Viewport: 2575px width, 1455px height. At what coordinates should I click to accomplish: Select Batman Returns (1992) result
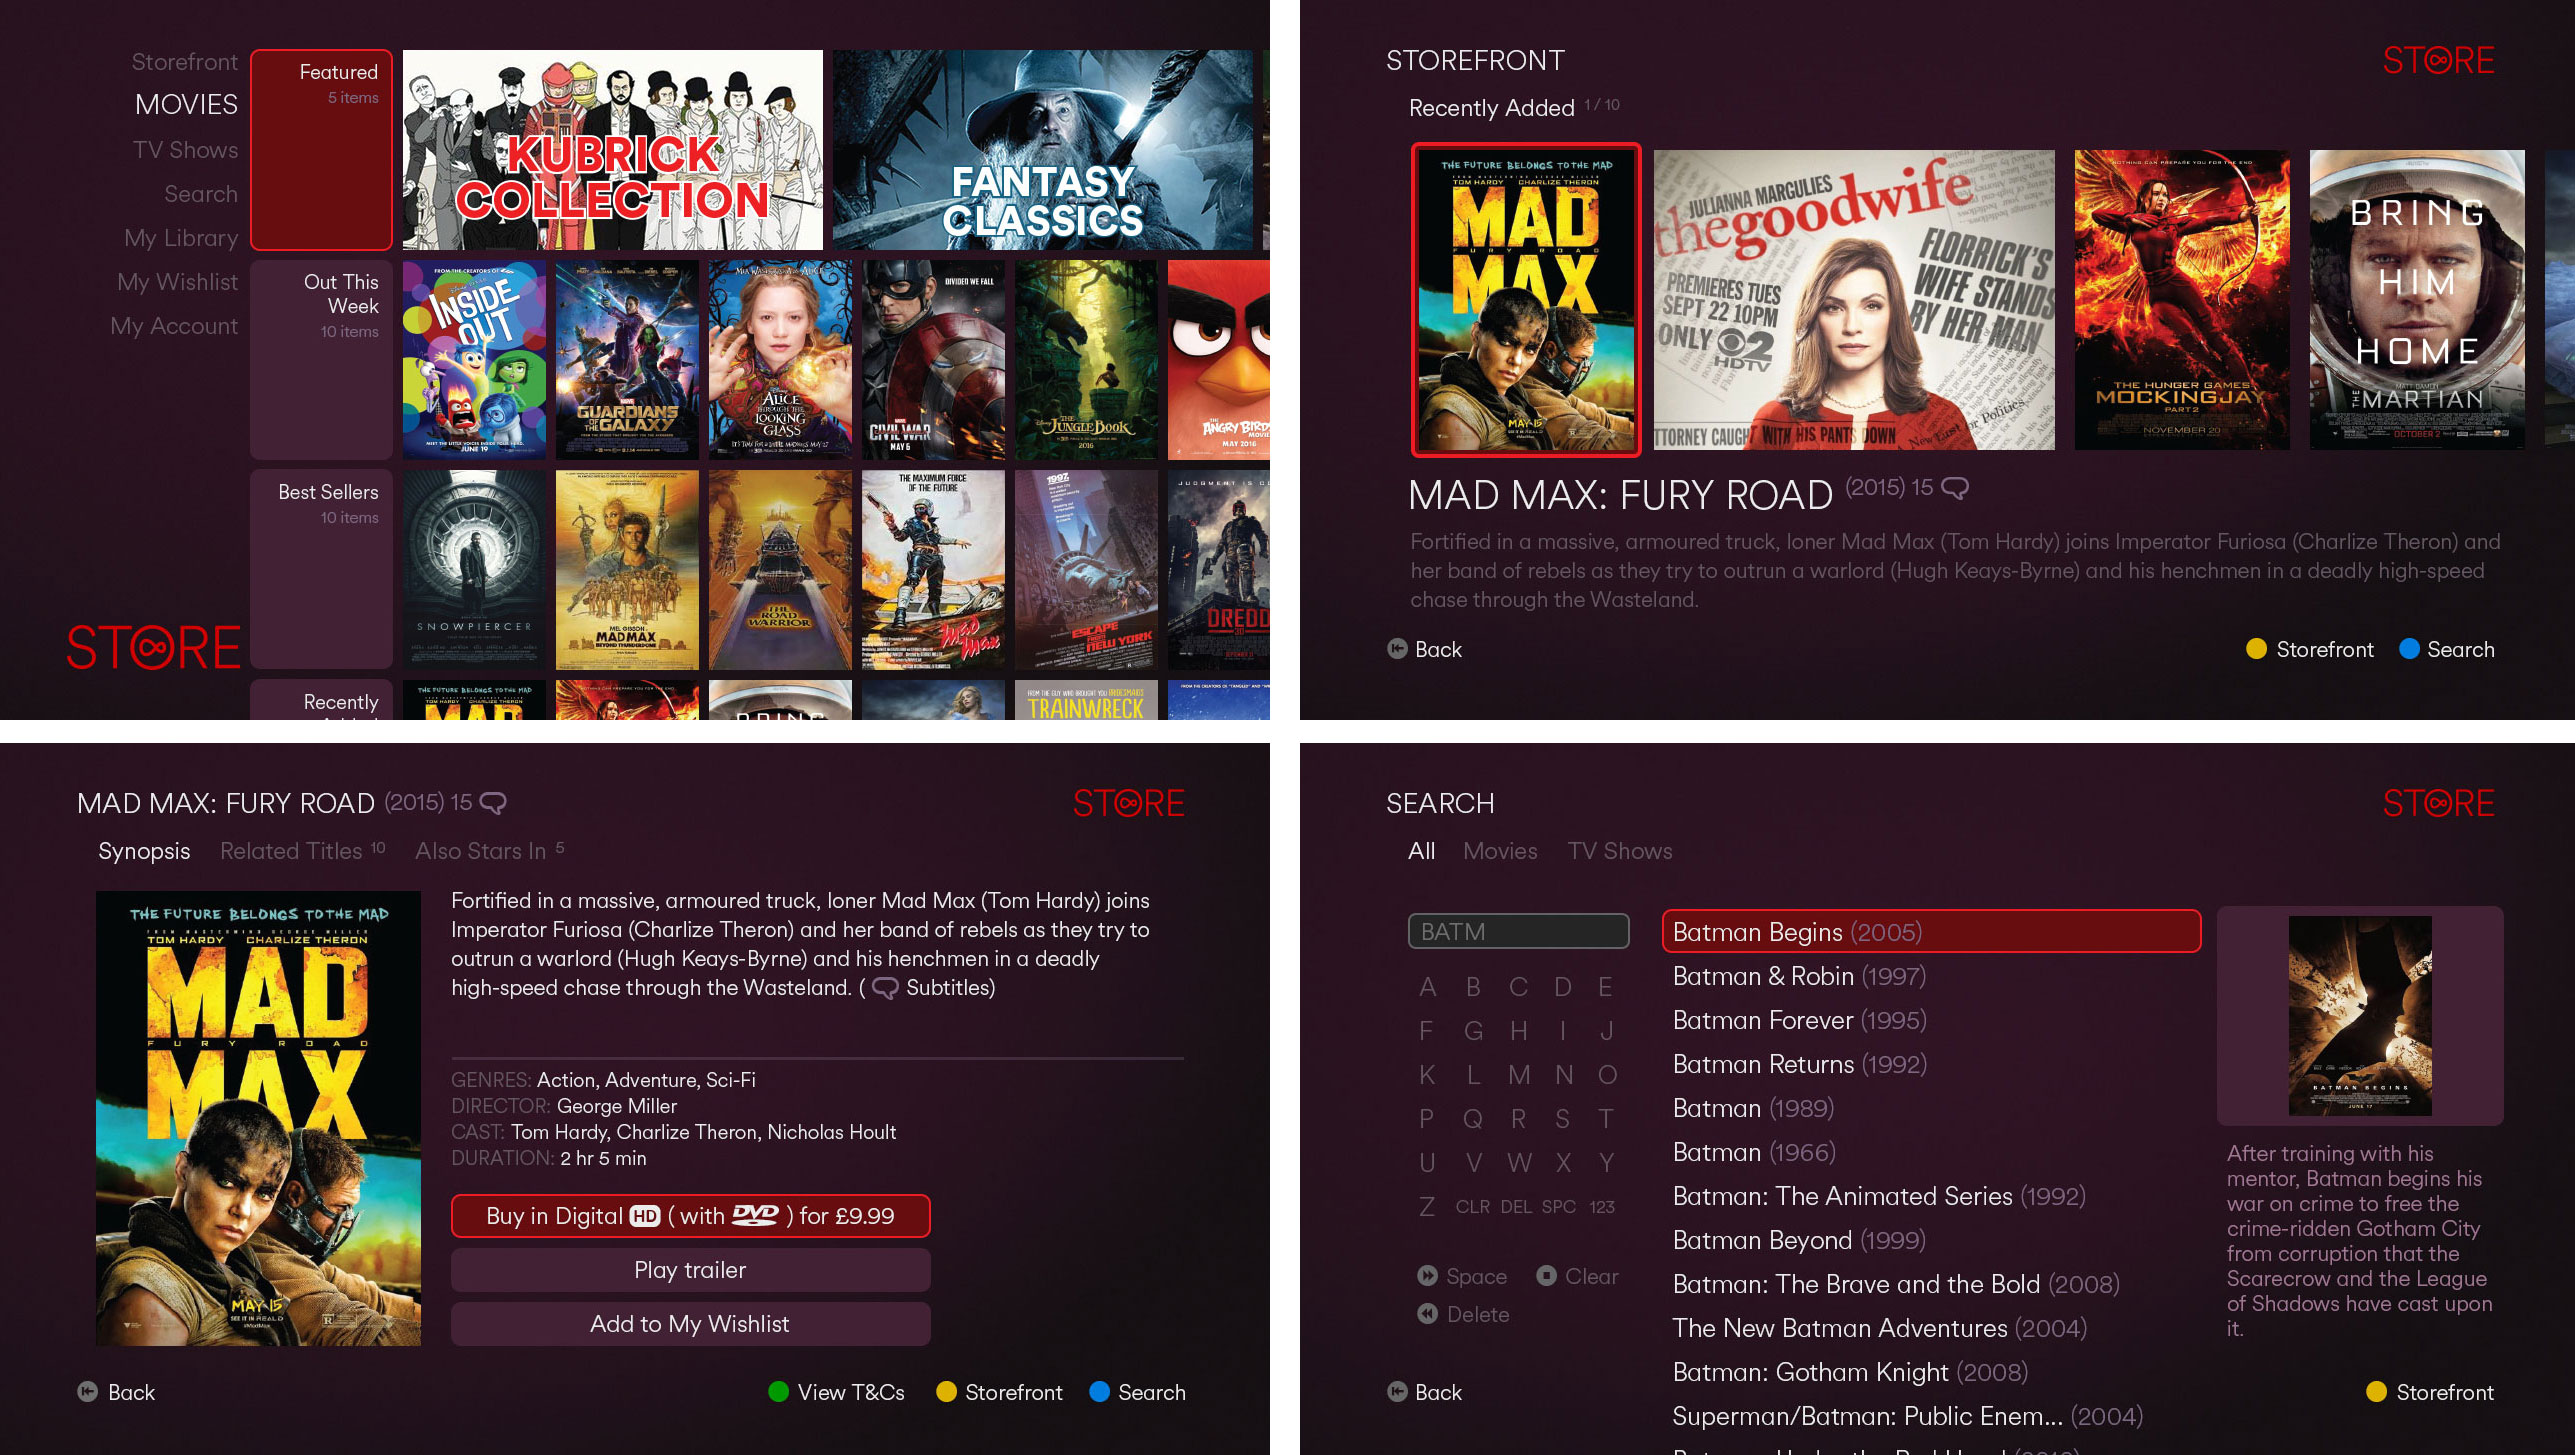click(1799, 1064)
